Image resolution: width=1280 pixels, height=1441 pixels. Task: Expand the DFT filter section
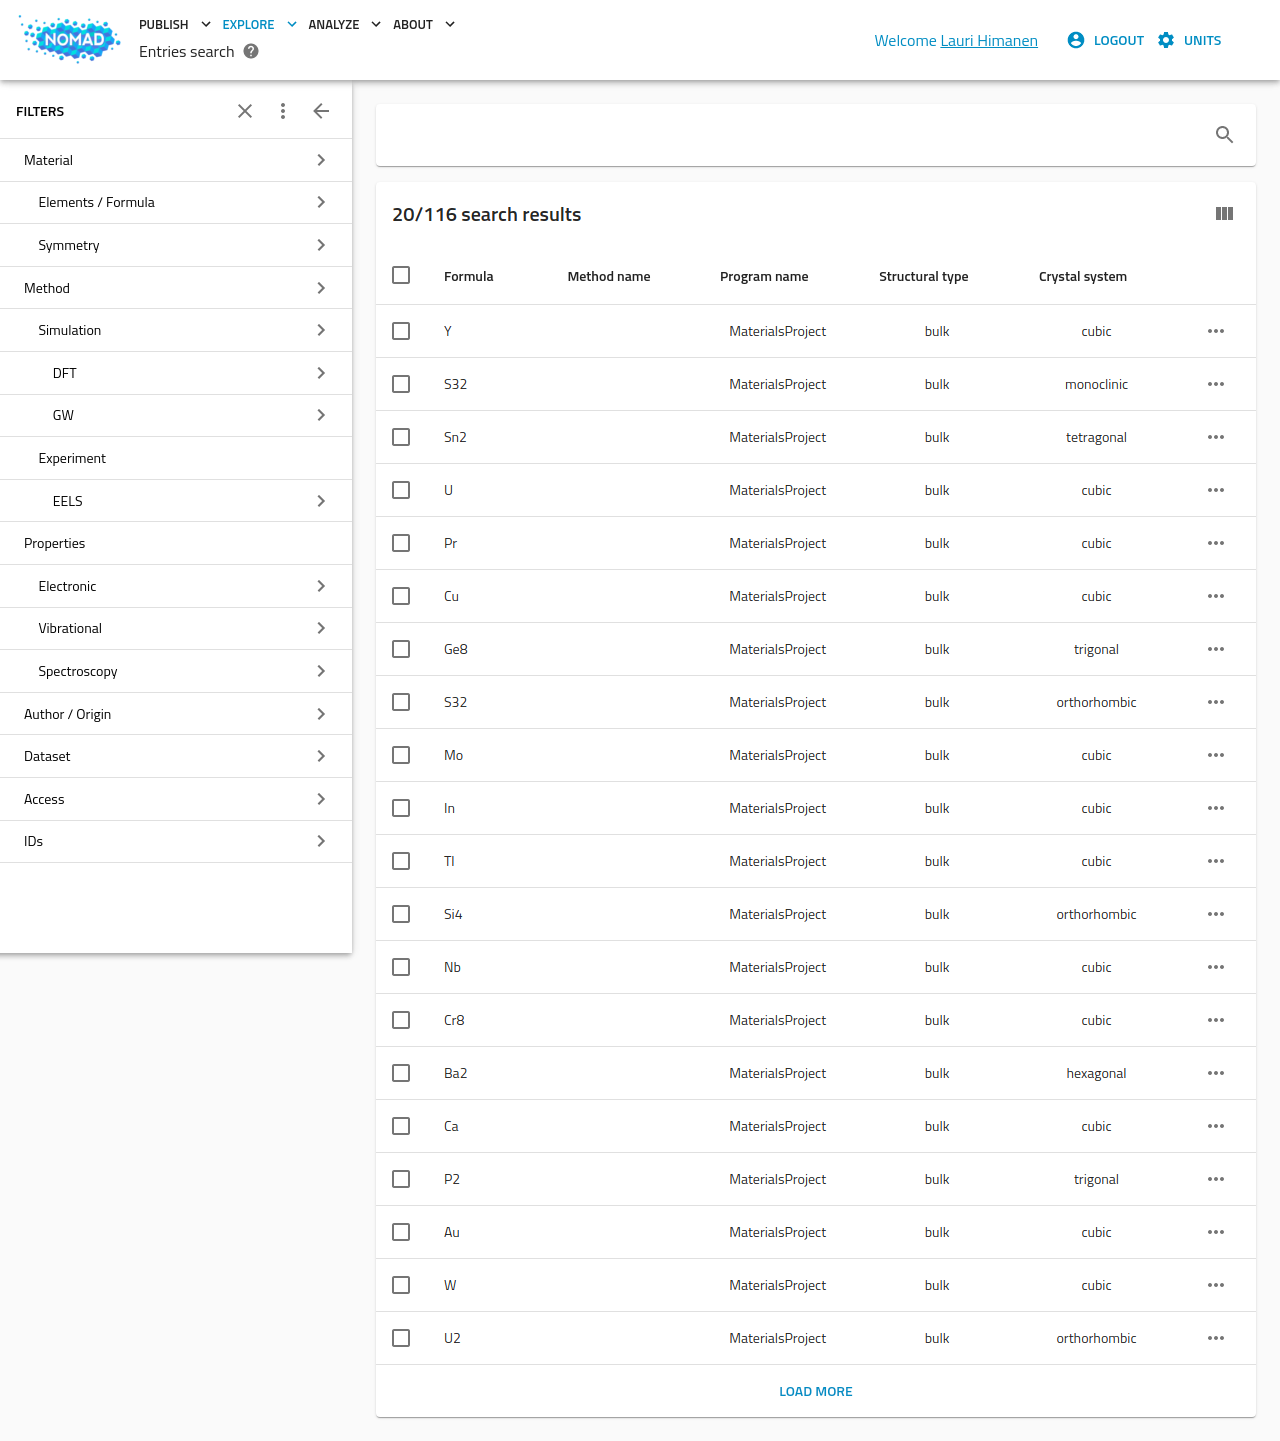[176, 373]
